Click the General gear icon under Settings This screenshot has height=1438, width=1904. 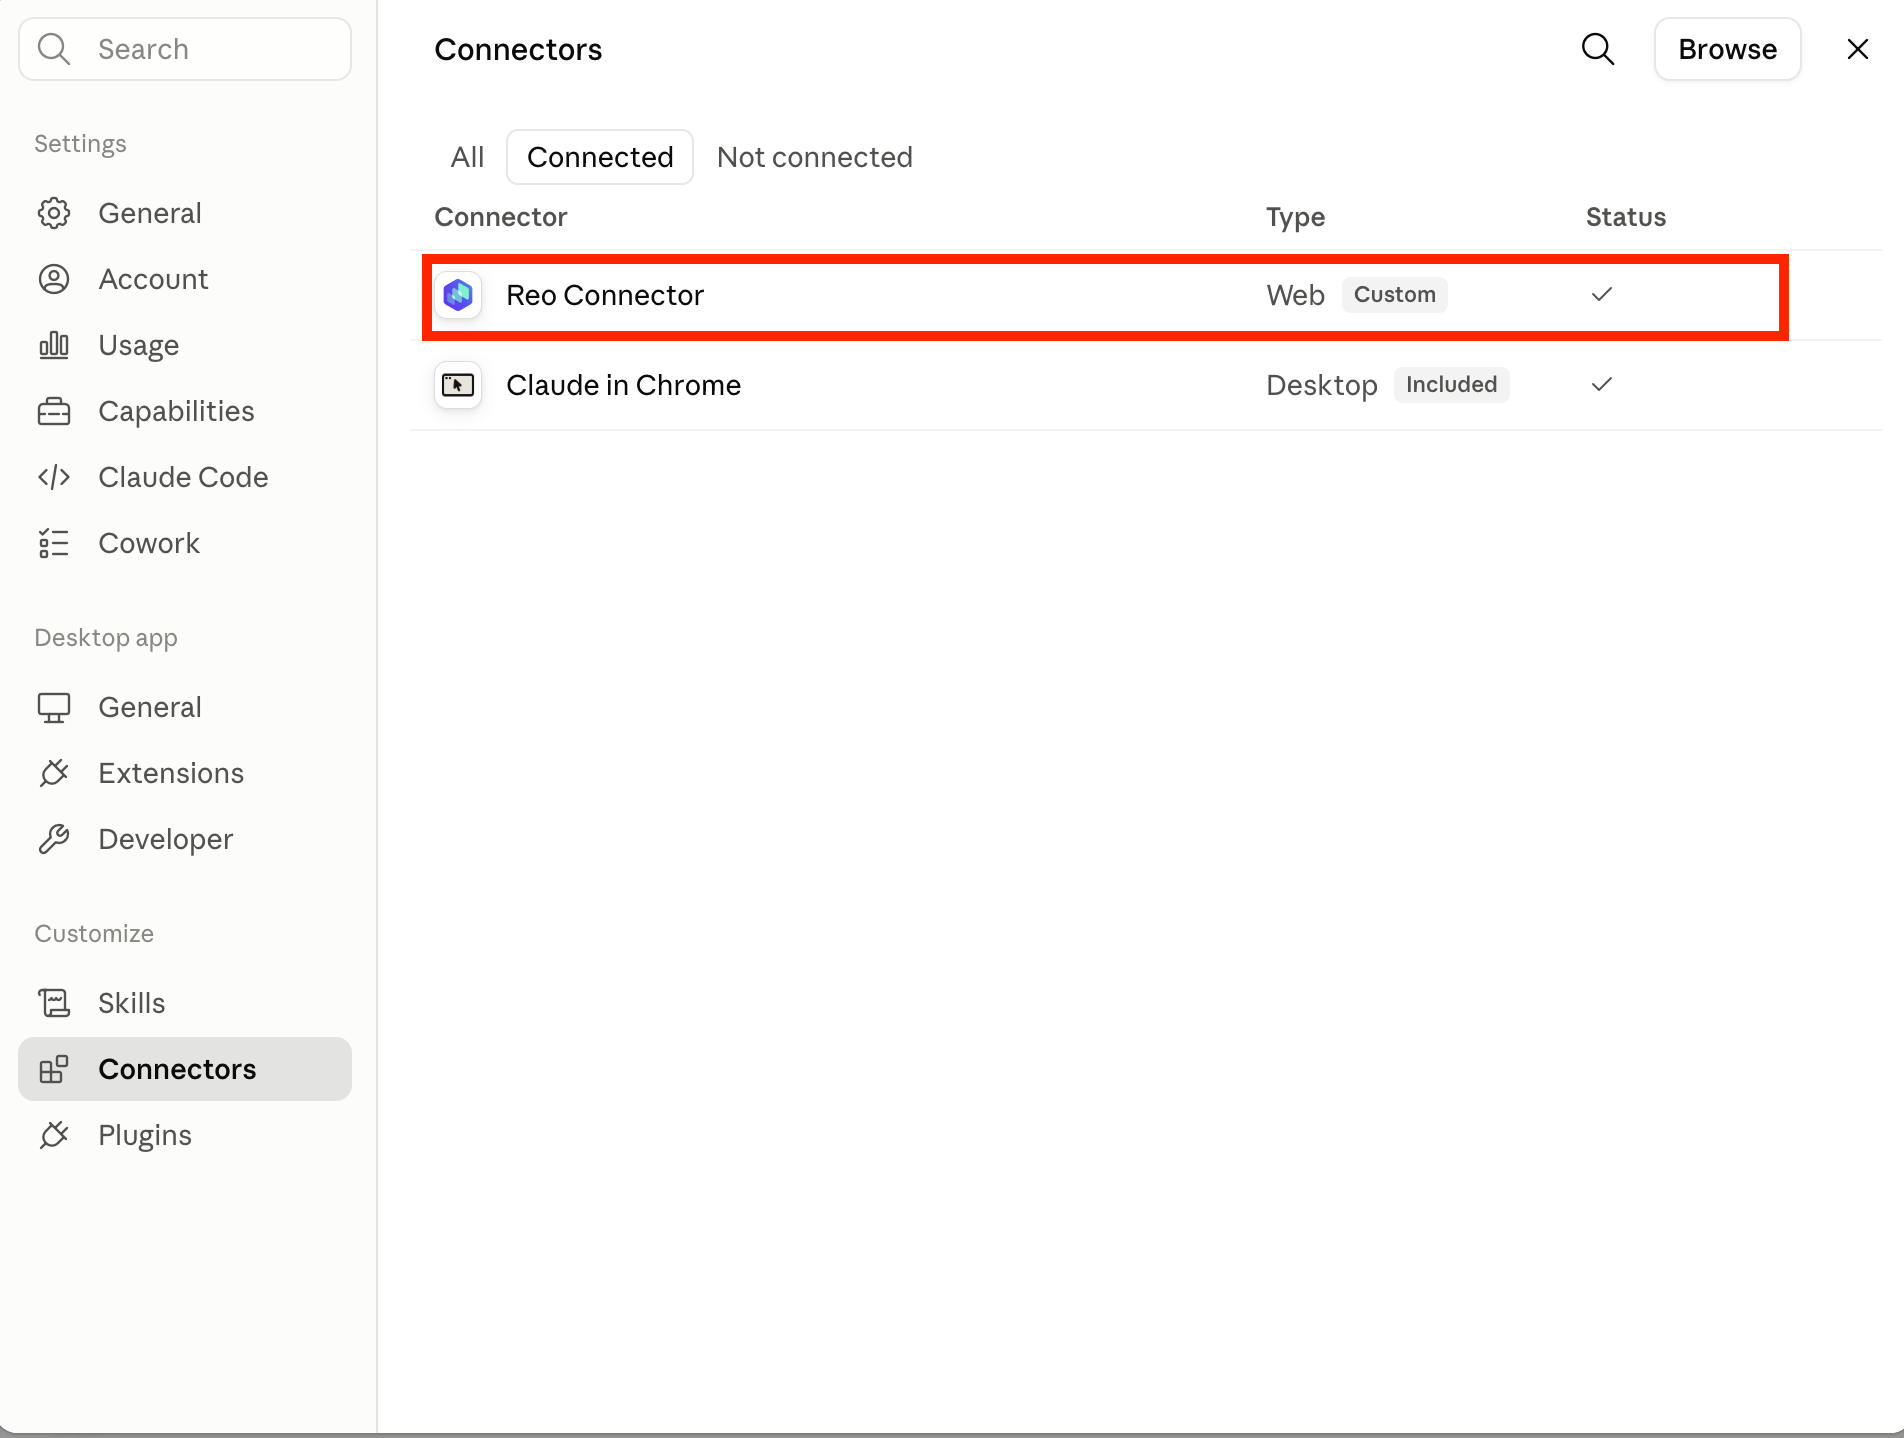[54, 213]
